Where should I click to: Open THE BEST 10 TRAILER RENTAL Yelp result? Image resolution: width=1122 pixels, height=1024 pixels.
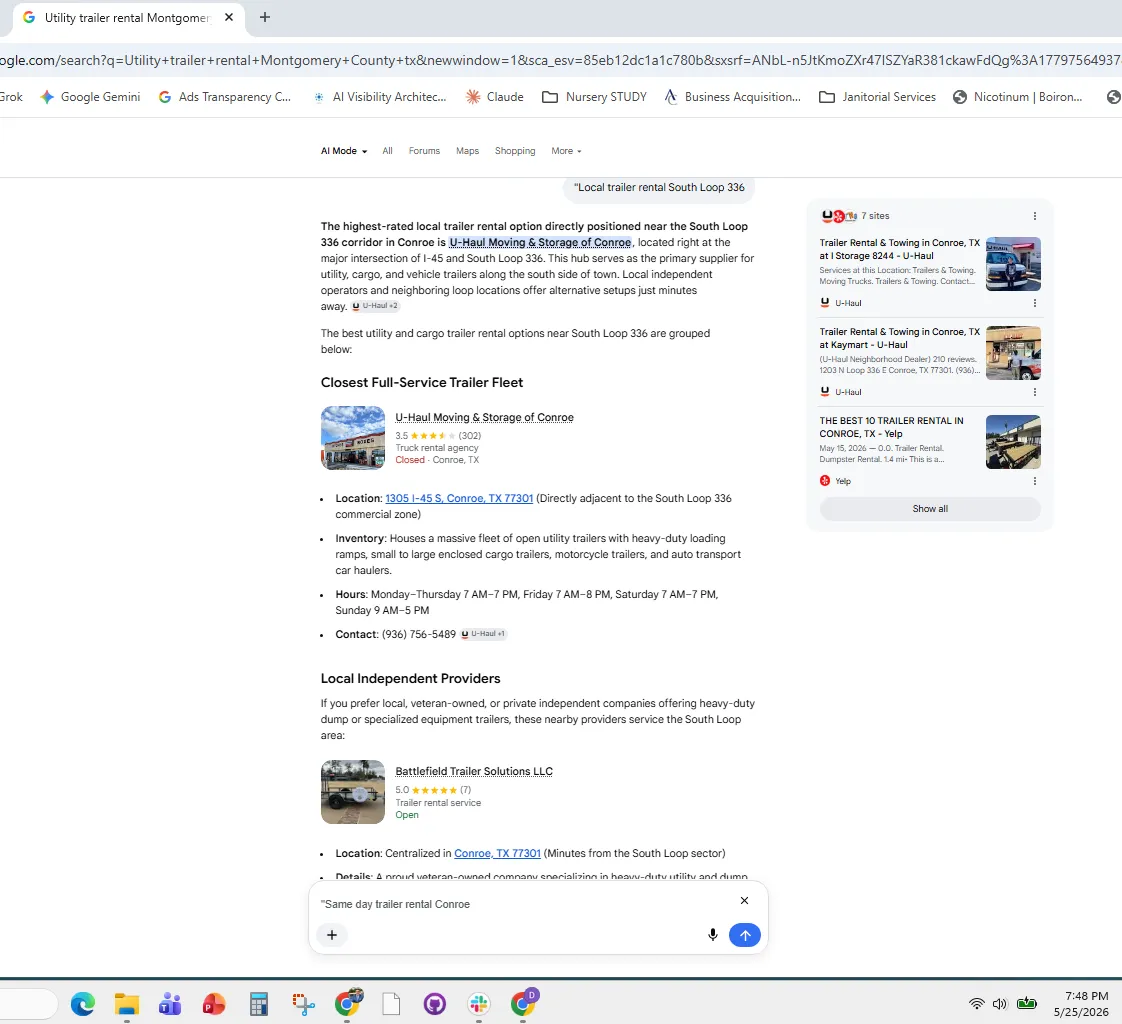[x=892, y=427]
